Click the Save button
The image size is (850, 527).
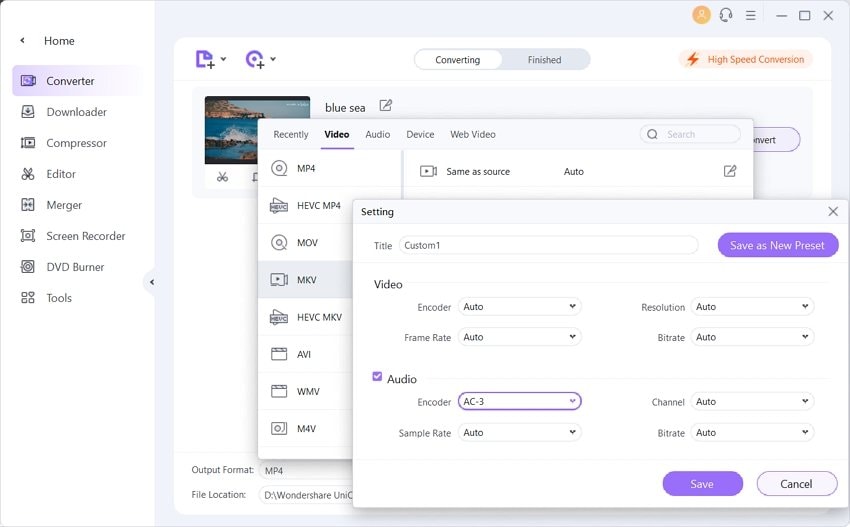click(x=702, y=484)
